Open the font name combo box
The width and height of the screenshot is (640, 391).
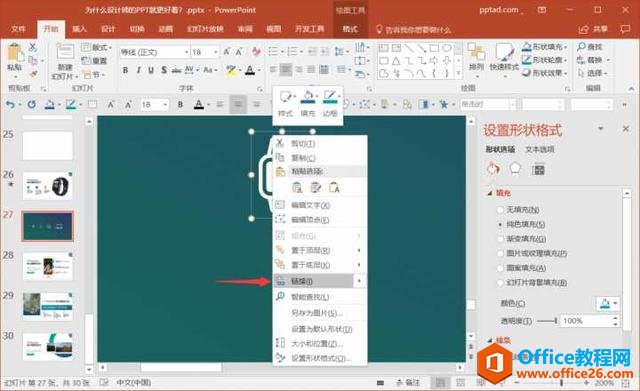154,52
